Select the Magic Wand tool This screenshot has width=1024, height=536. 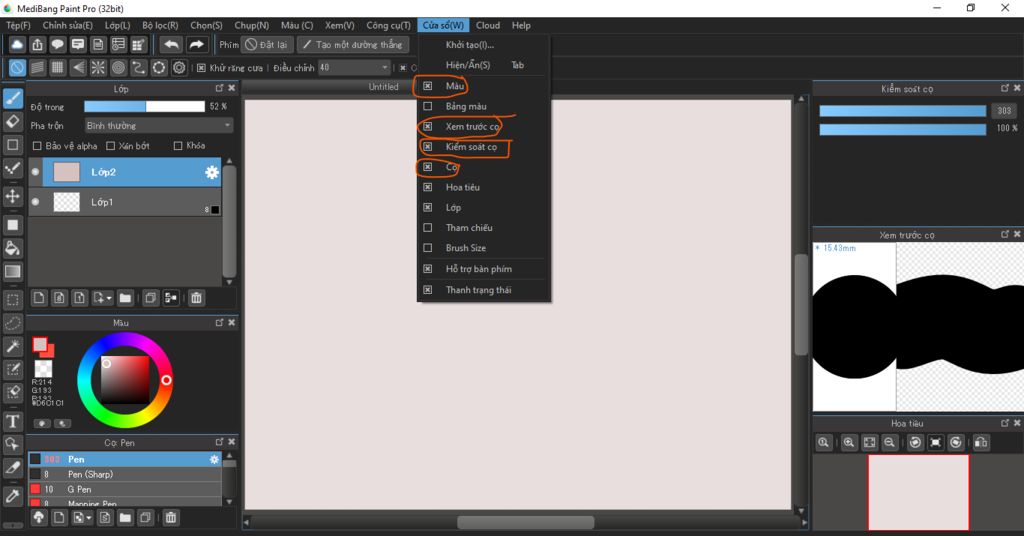[13, 347]
